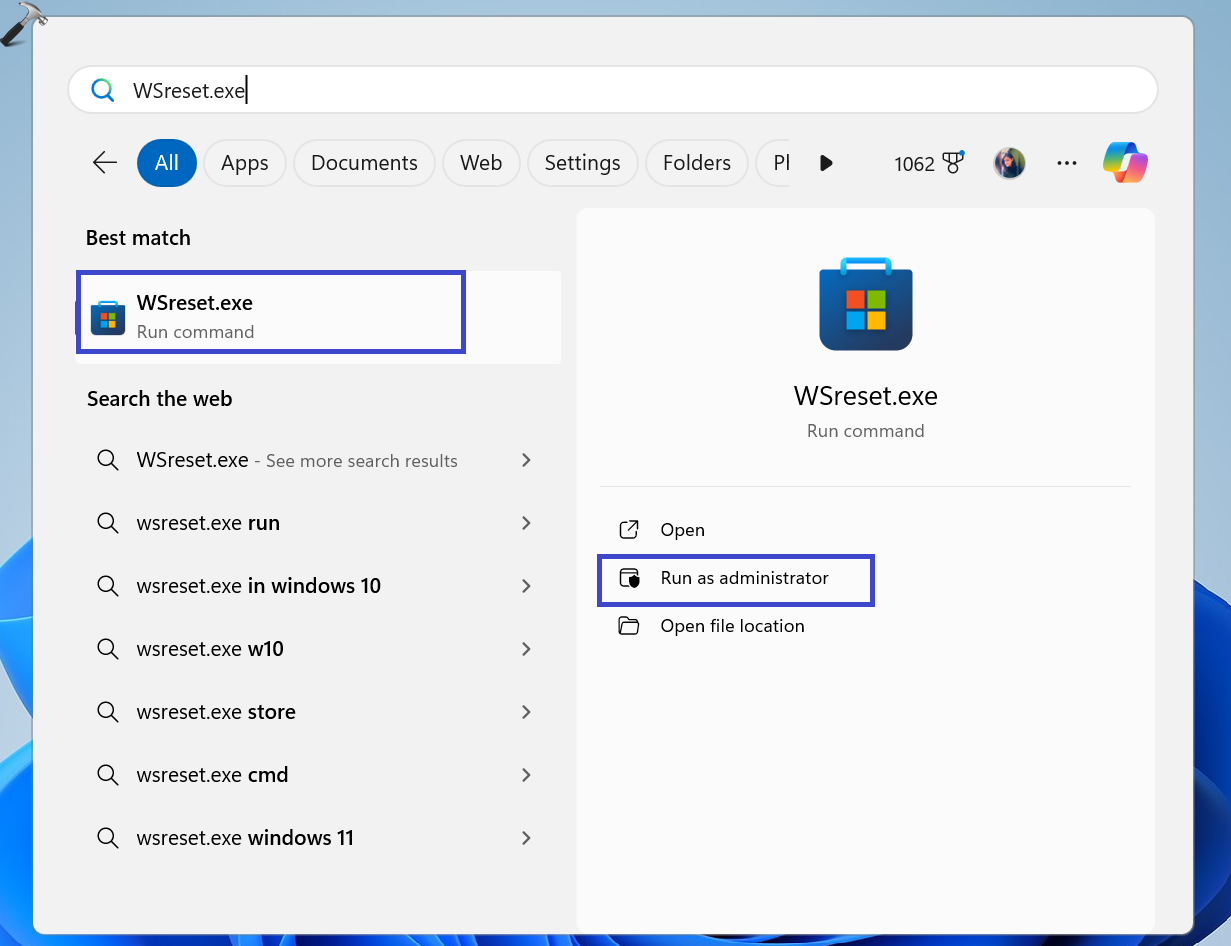Switch to the Settings filter tab
Viewport: 1231px width, 946px height.
(x=582, y=163)
